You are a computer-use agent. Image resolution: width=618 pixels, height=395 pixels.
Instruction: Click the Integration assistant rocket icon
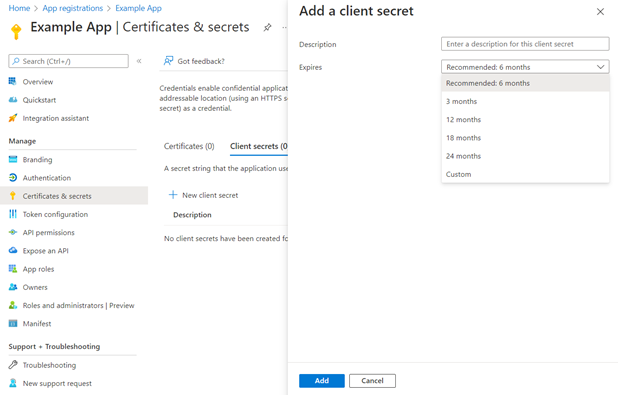(x=13, y=118)
